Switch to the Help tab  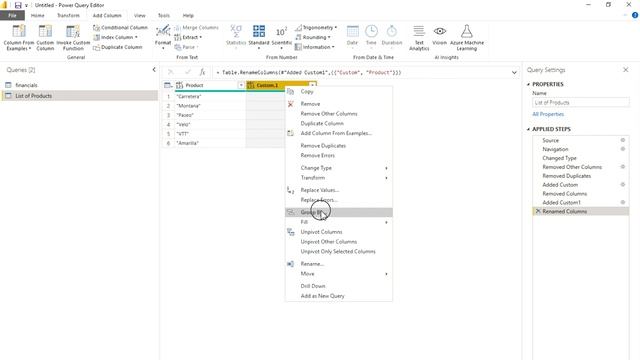coord(188,16)
